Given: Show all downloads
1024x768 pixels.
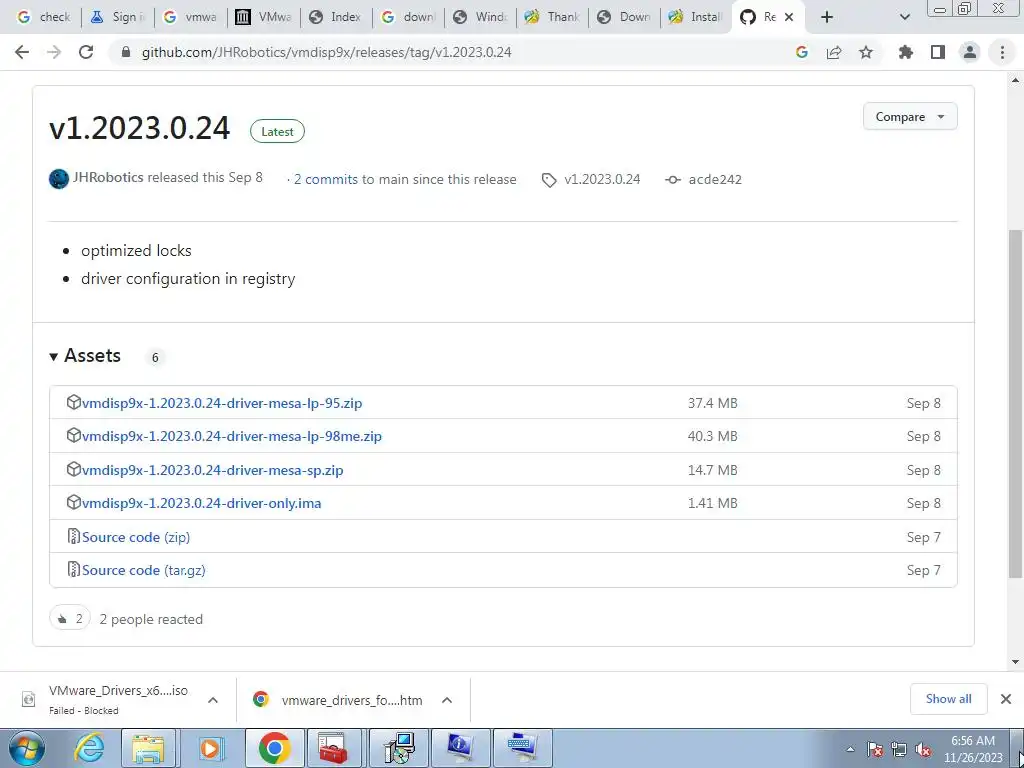Looking at the screenshot, I should [948, 699].
